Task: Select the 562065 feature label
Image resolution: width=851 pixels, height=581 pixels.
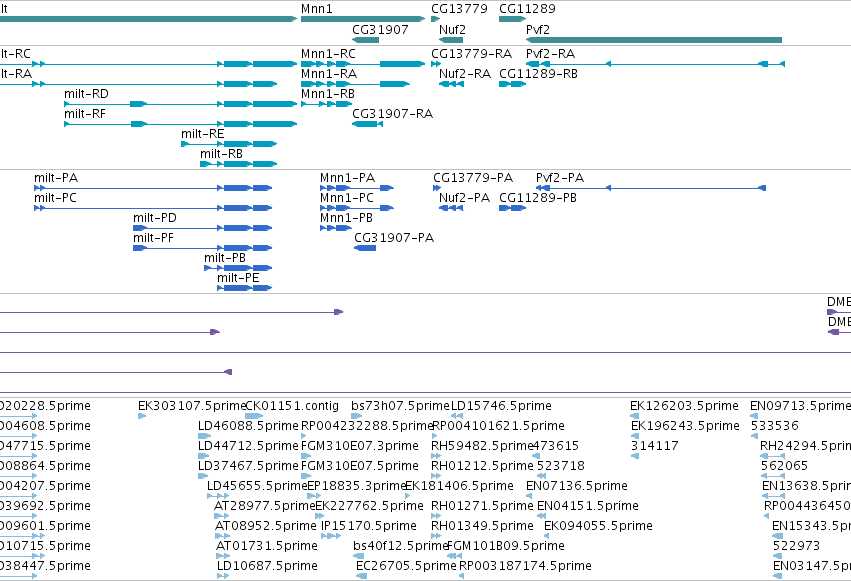Action: coord(784,466)
